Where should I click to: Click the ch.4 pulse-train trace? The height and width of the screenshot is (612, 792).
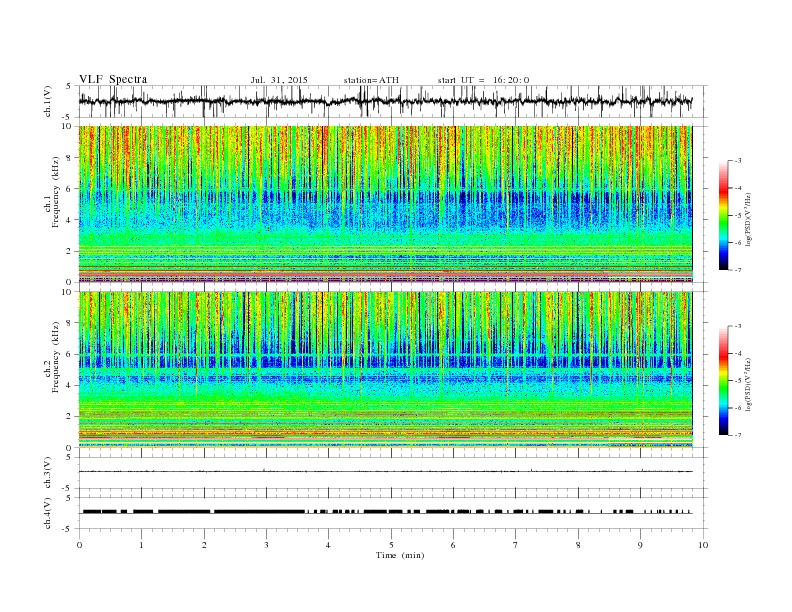(385, 512)
